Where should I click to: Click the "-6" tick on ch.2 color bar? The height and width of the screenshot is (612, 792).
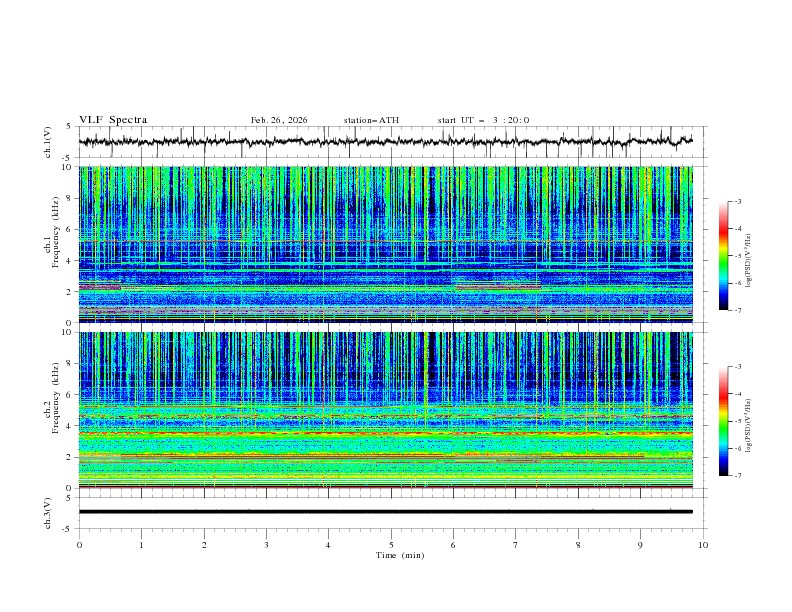pyautogui.click(x=737, y=448)
